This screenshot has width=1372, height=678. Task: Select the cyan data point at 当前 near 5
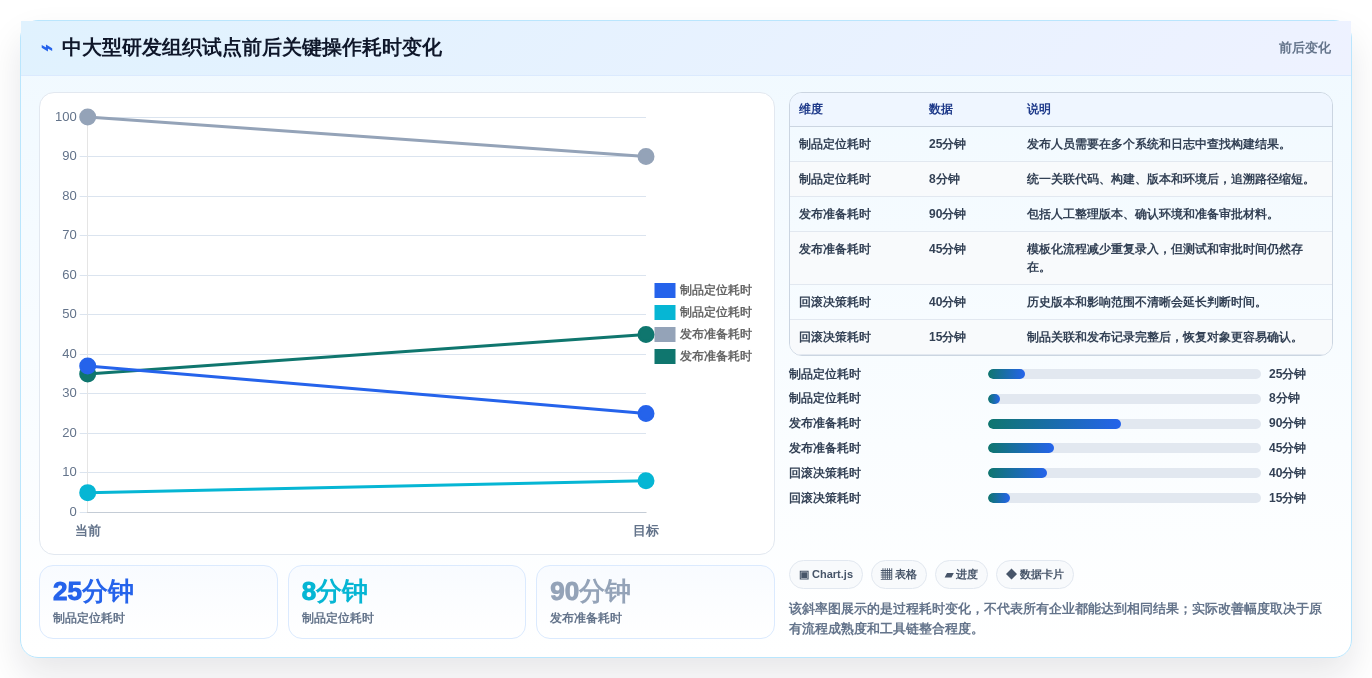coord(88,492)
